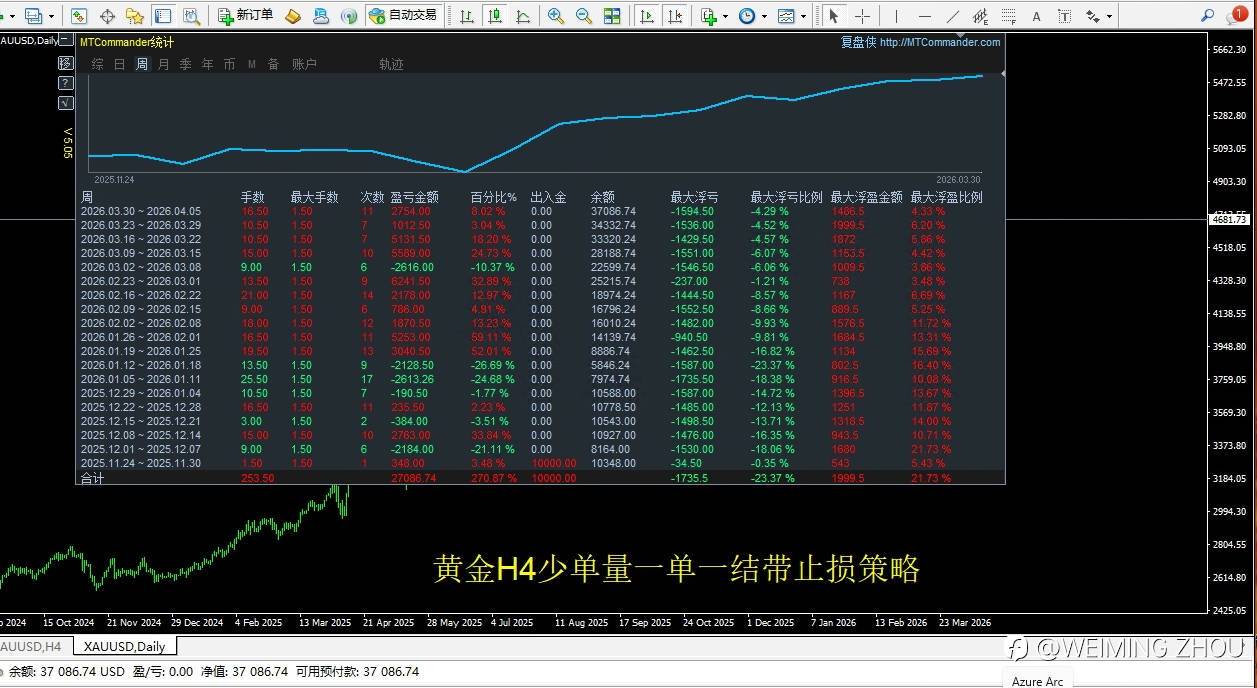Select the 2026.03.30 ~ 2026.04.05 week row
The width and height of the screenshot is (1257, 688).
click(541, 211)
